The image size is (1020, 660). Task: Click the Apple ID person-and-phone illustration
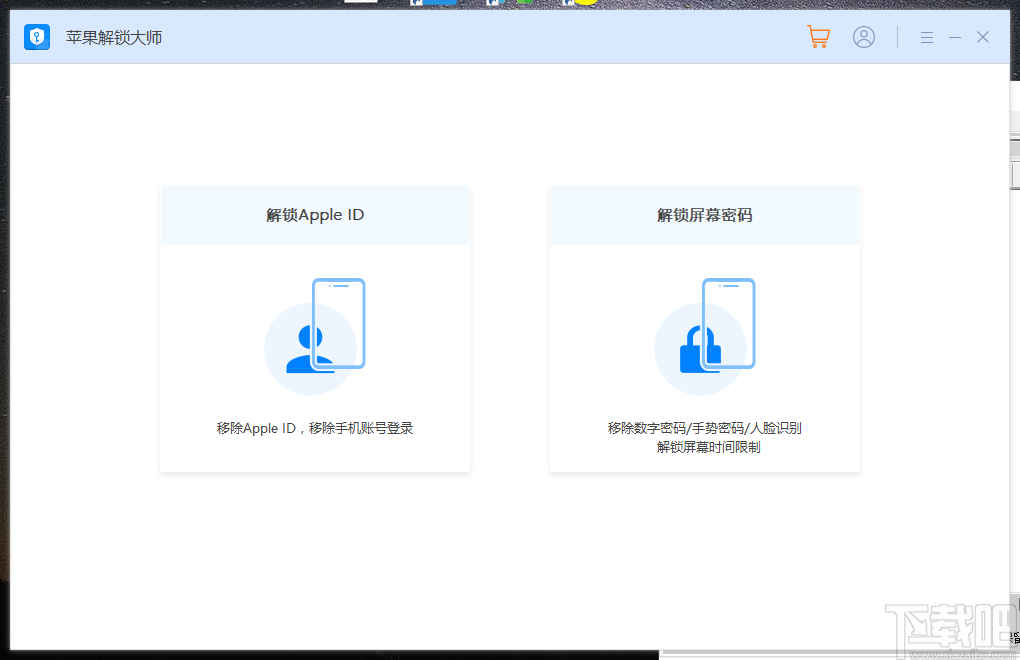coord(315,336)
